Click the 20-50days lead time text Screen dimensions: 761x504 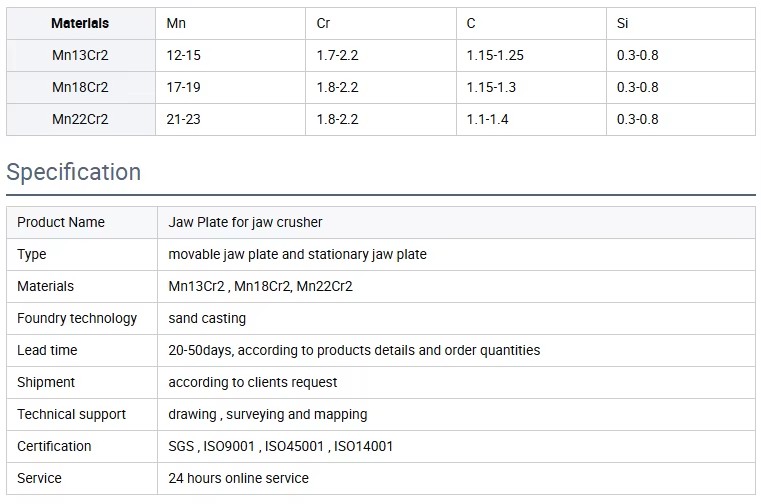pos(354,351)
